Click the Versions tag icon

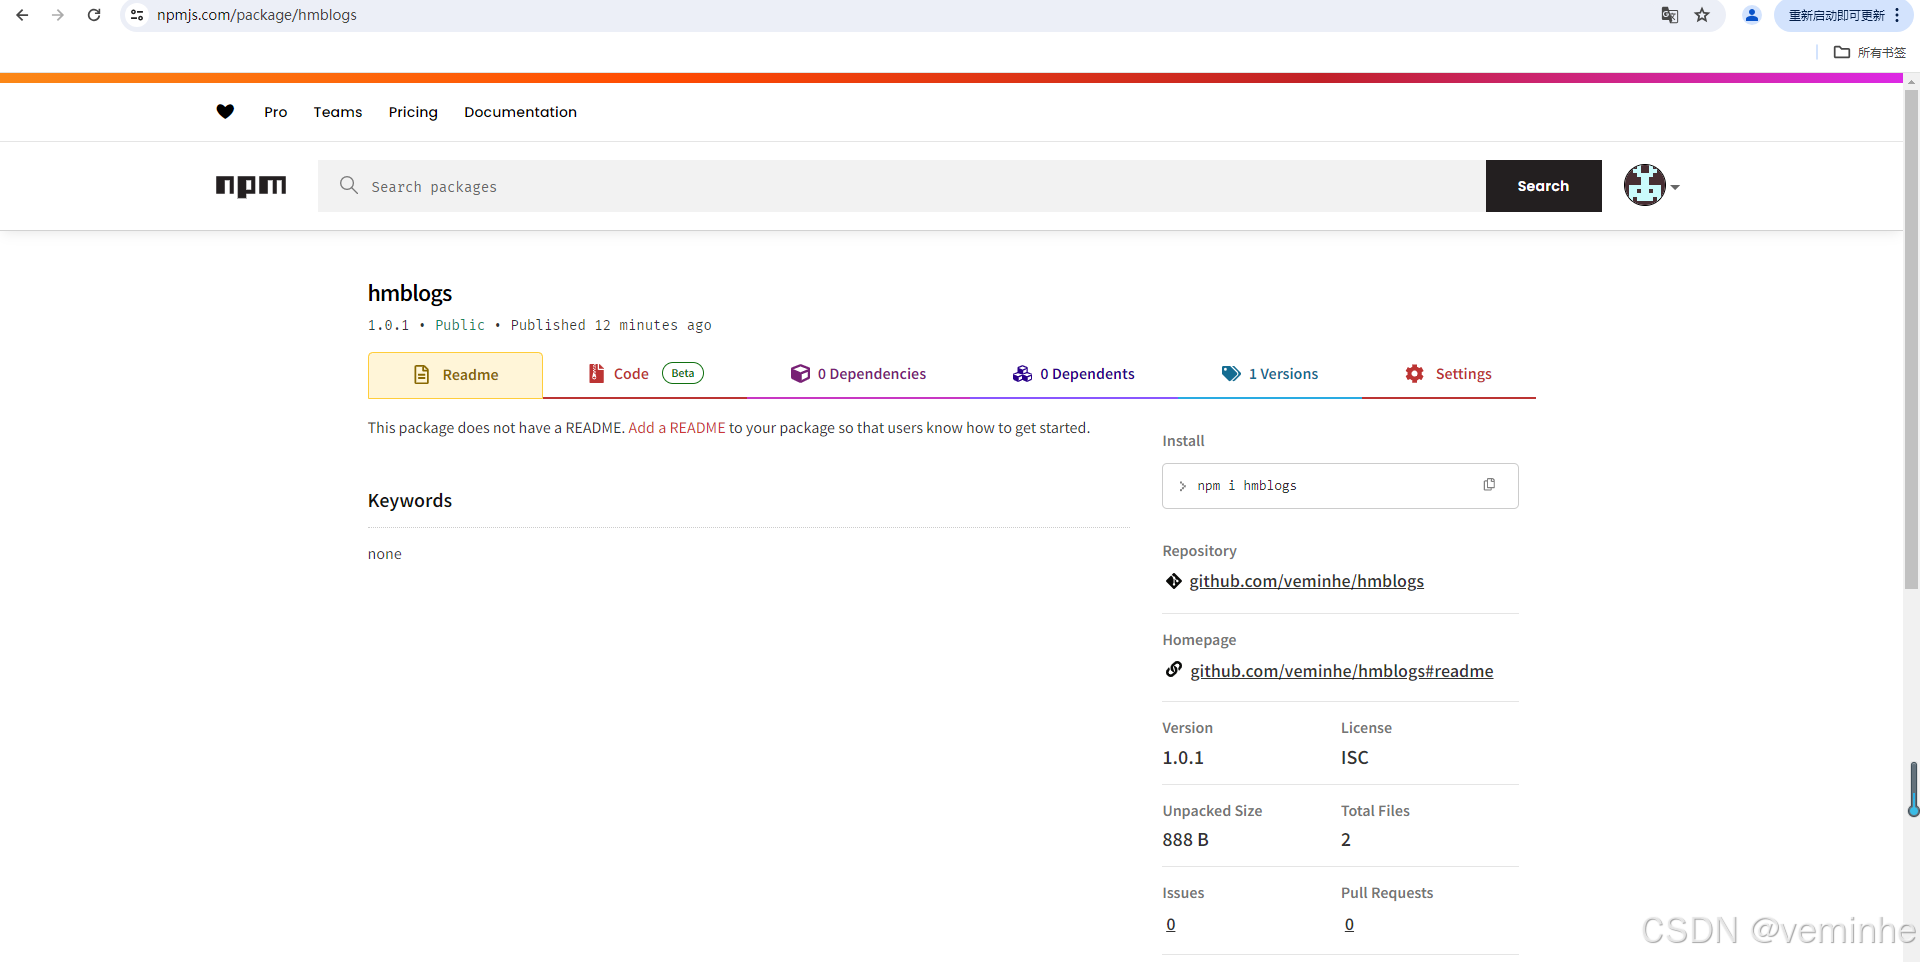point(1231,374)
